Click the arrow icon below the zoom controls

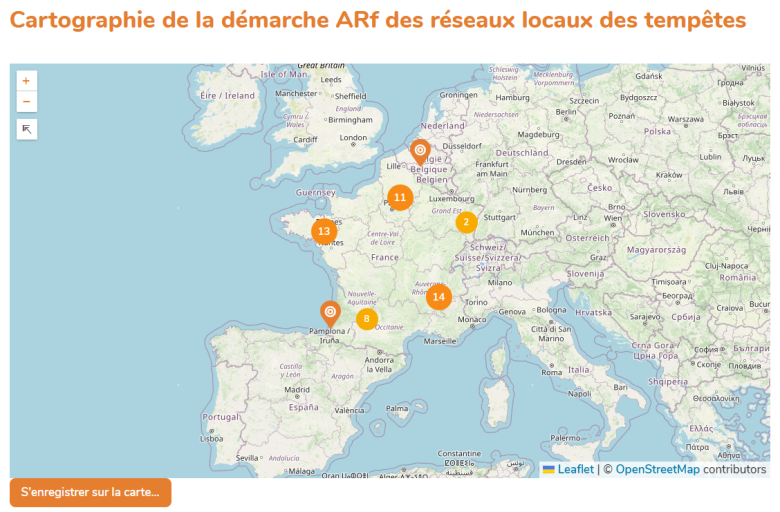(26, 129)
